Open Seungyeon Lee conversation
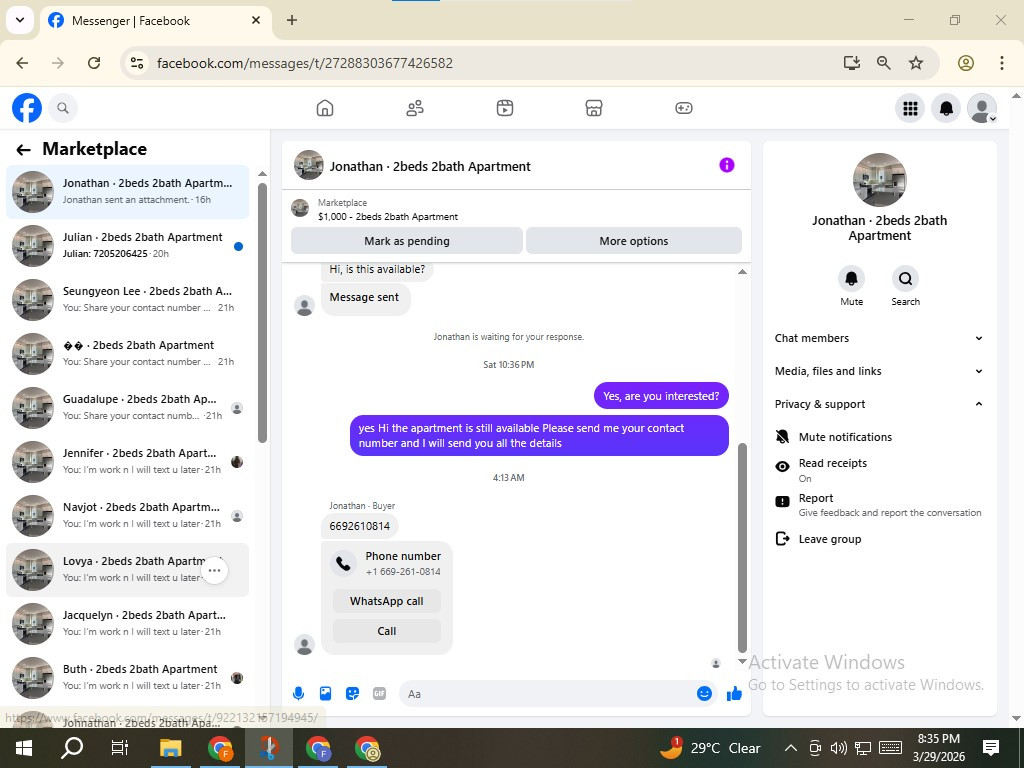Image resolution: width=1024 pixels, height=768 pixels. coord(127,300)
